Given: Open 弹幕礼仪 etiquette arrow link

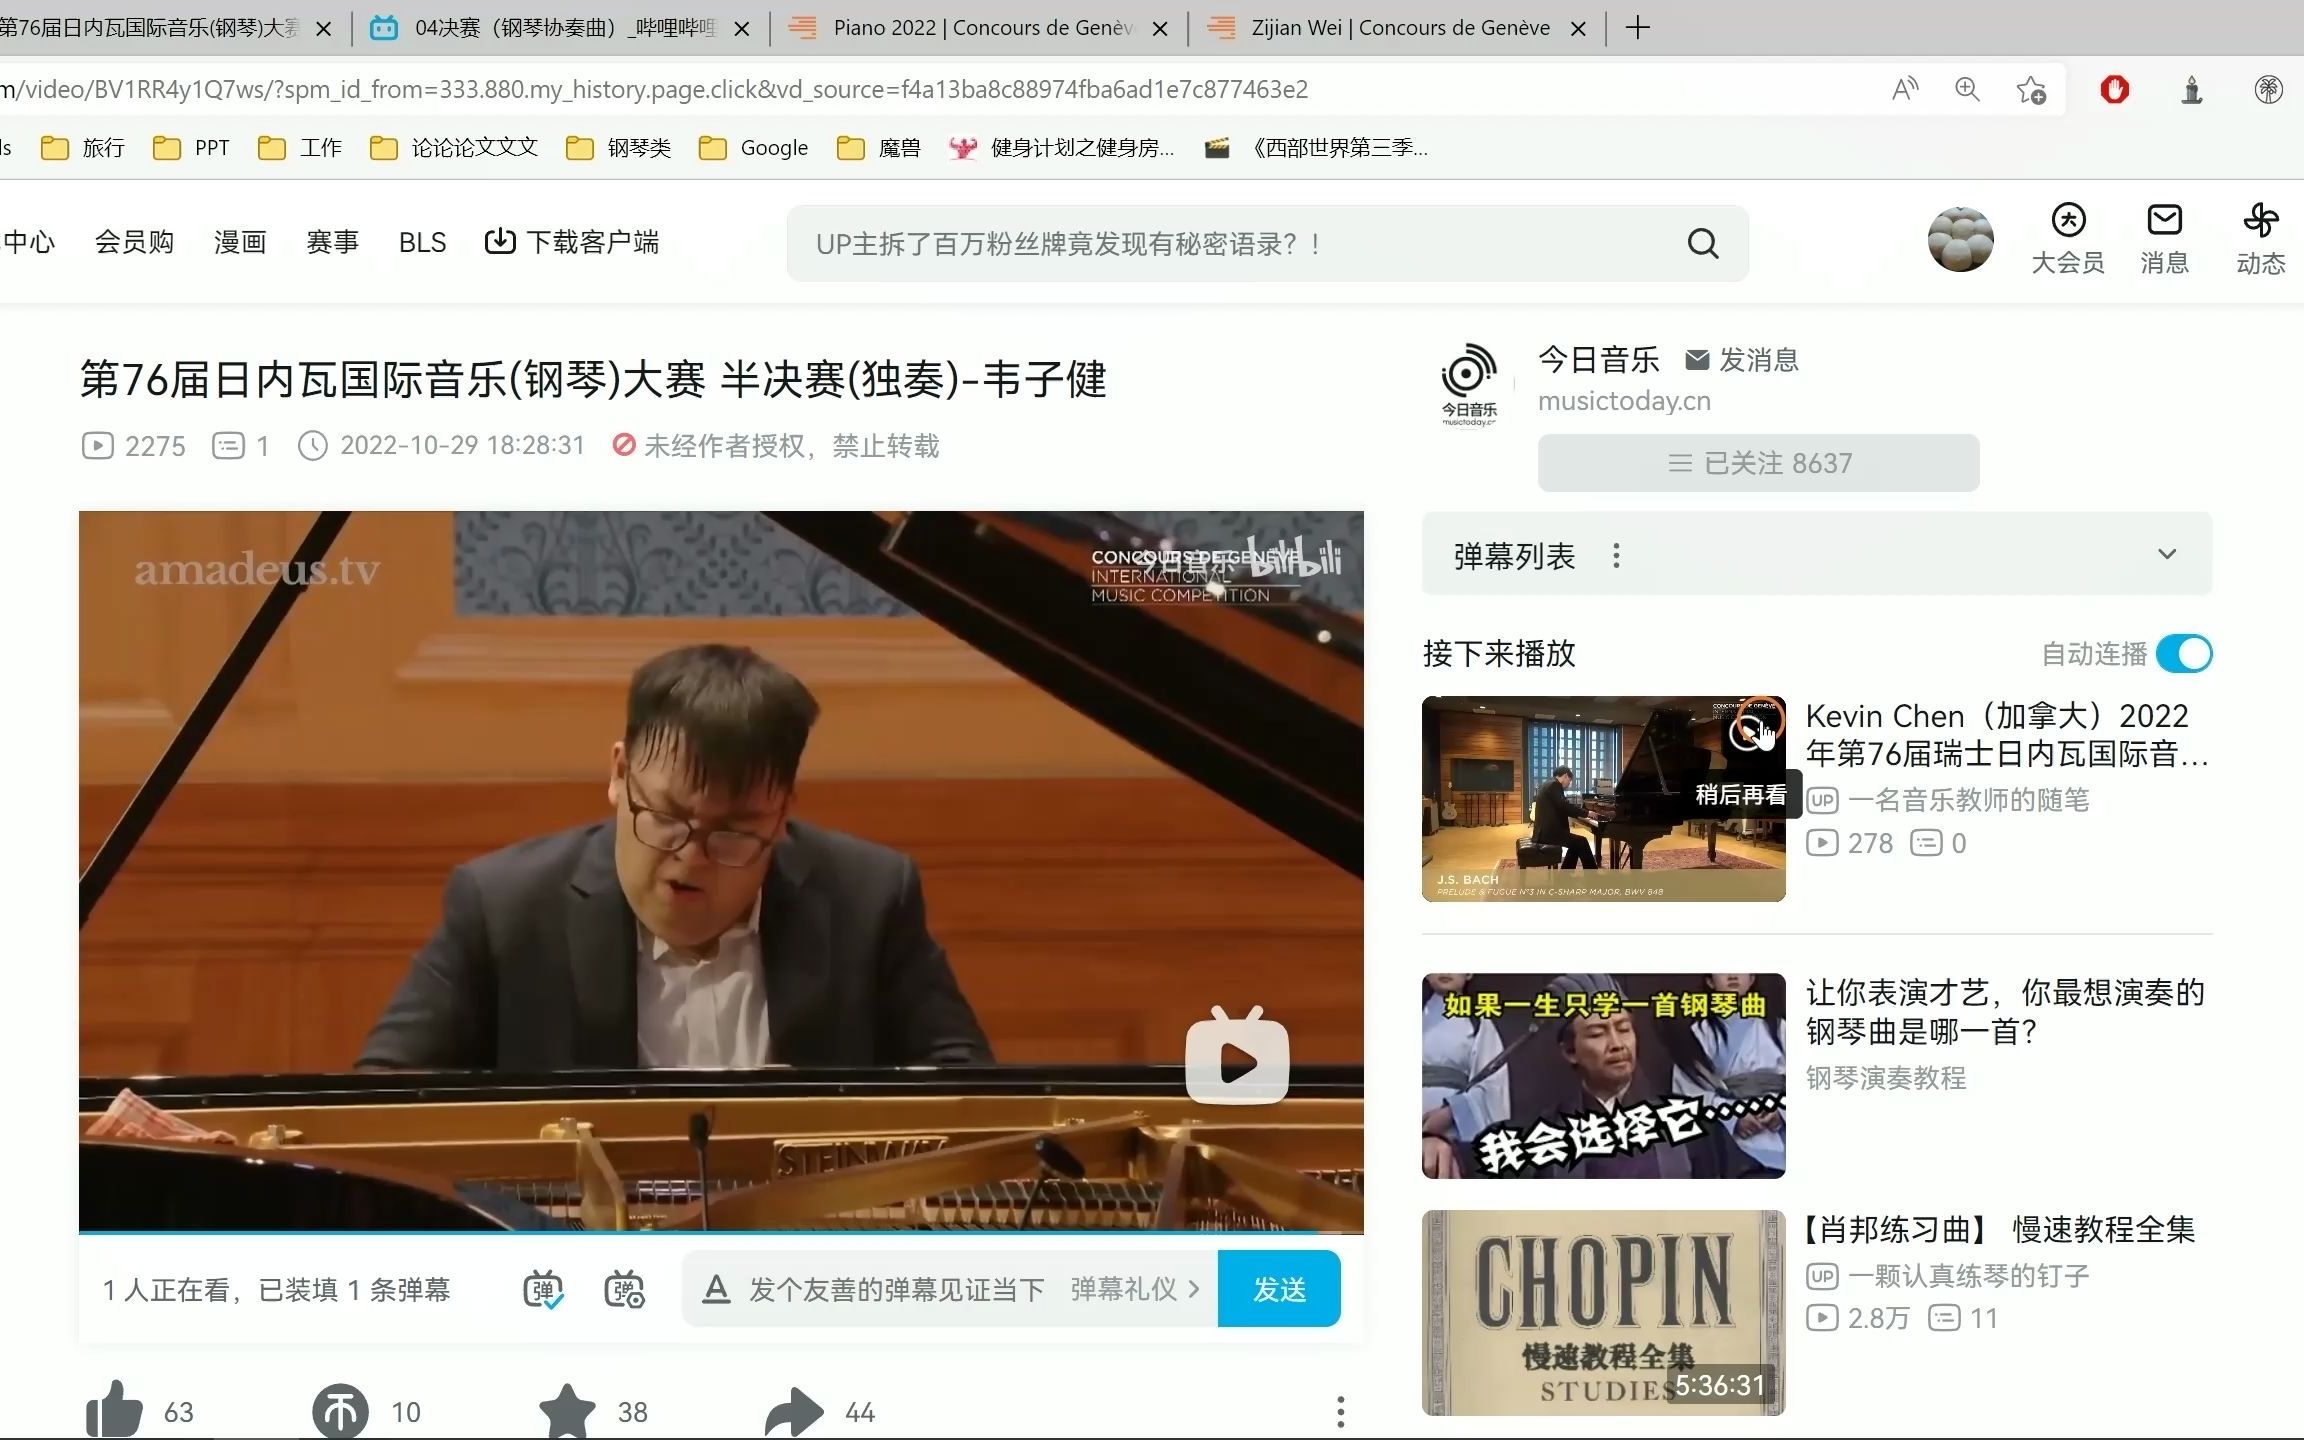Looking at the screenshot, I should [1134, 1289].
